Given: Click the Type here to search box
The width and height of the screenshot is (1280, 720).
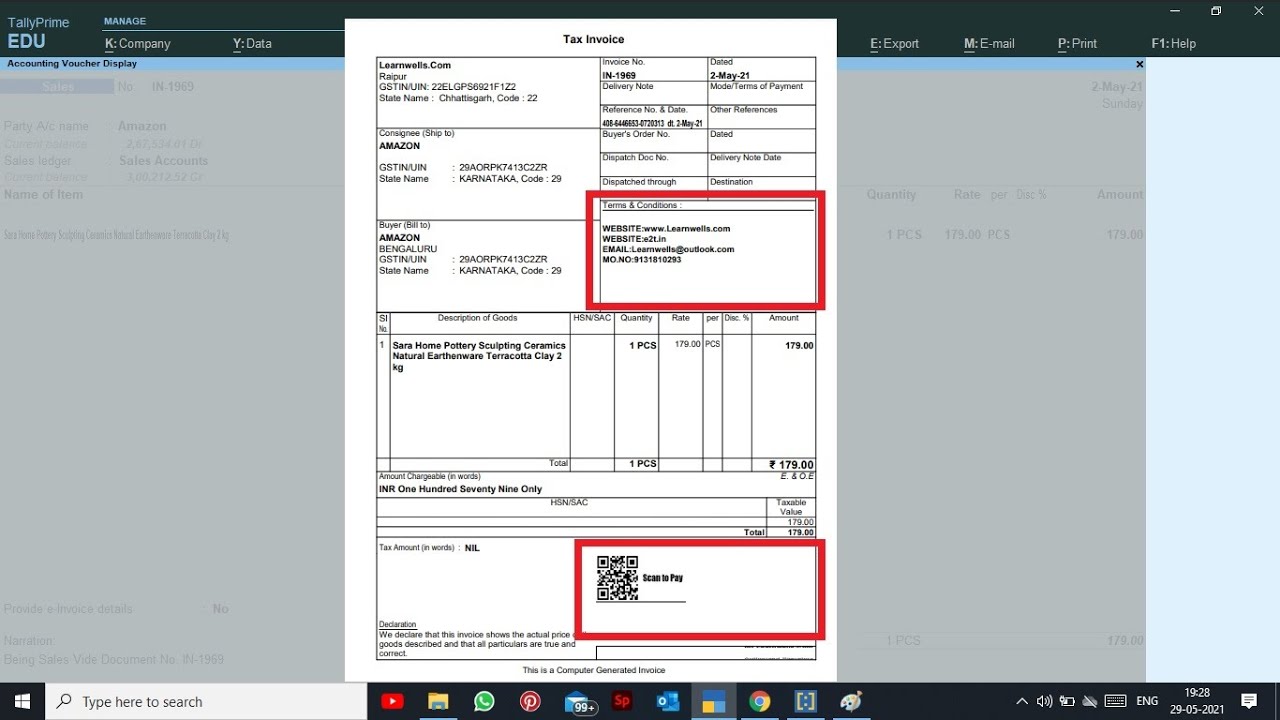Looking at the screenshot, I should (207, 701).
